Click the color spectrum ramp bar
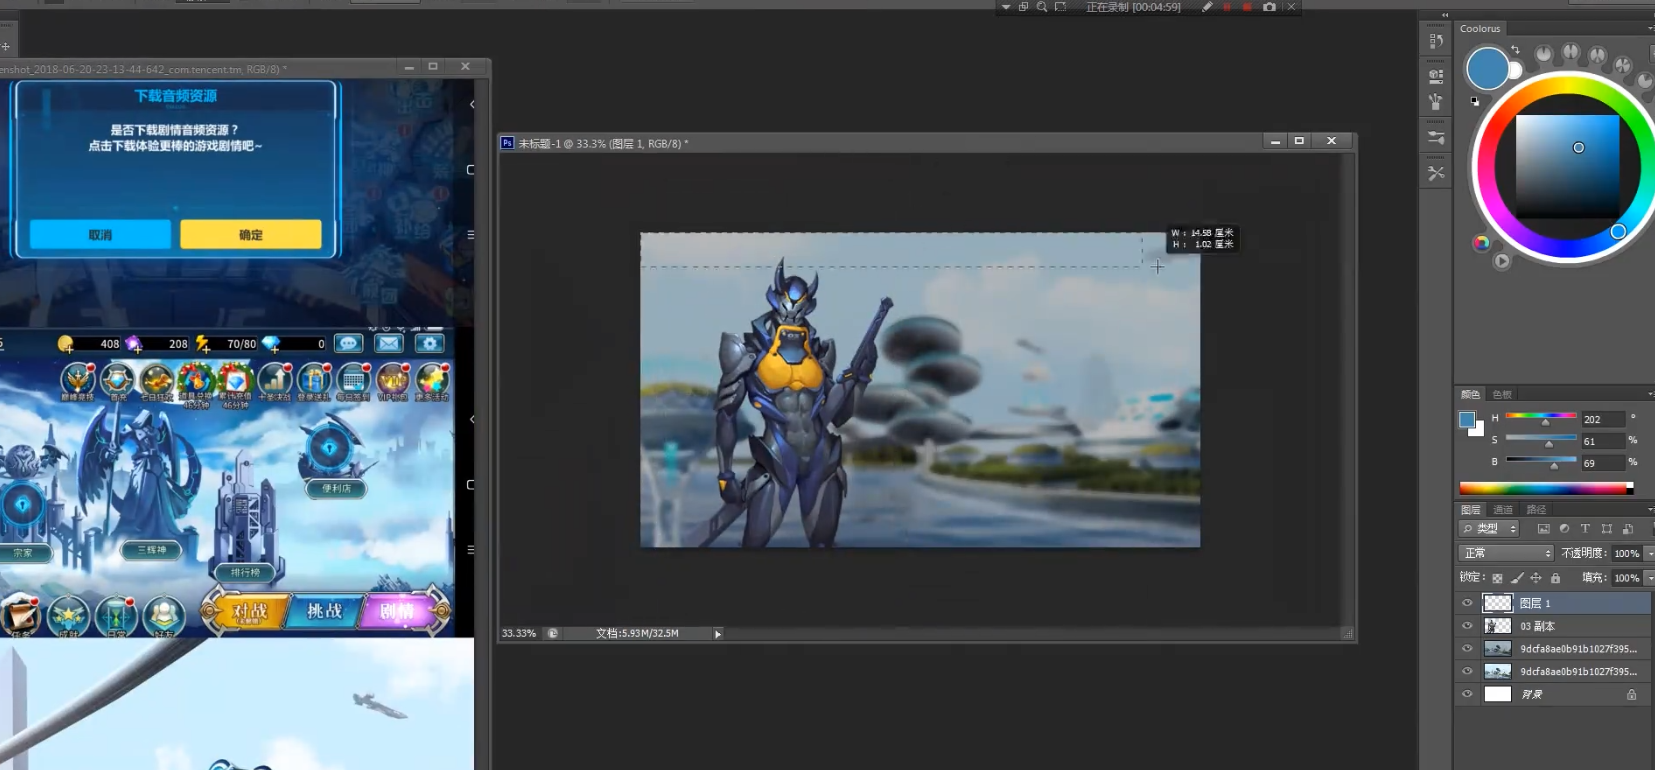The image size is (1655, 770). coord(1546,488)
